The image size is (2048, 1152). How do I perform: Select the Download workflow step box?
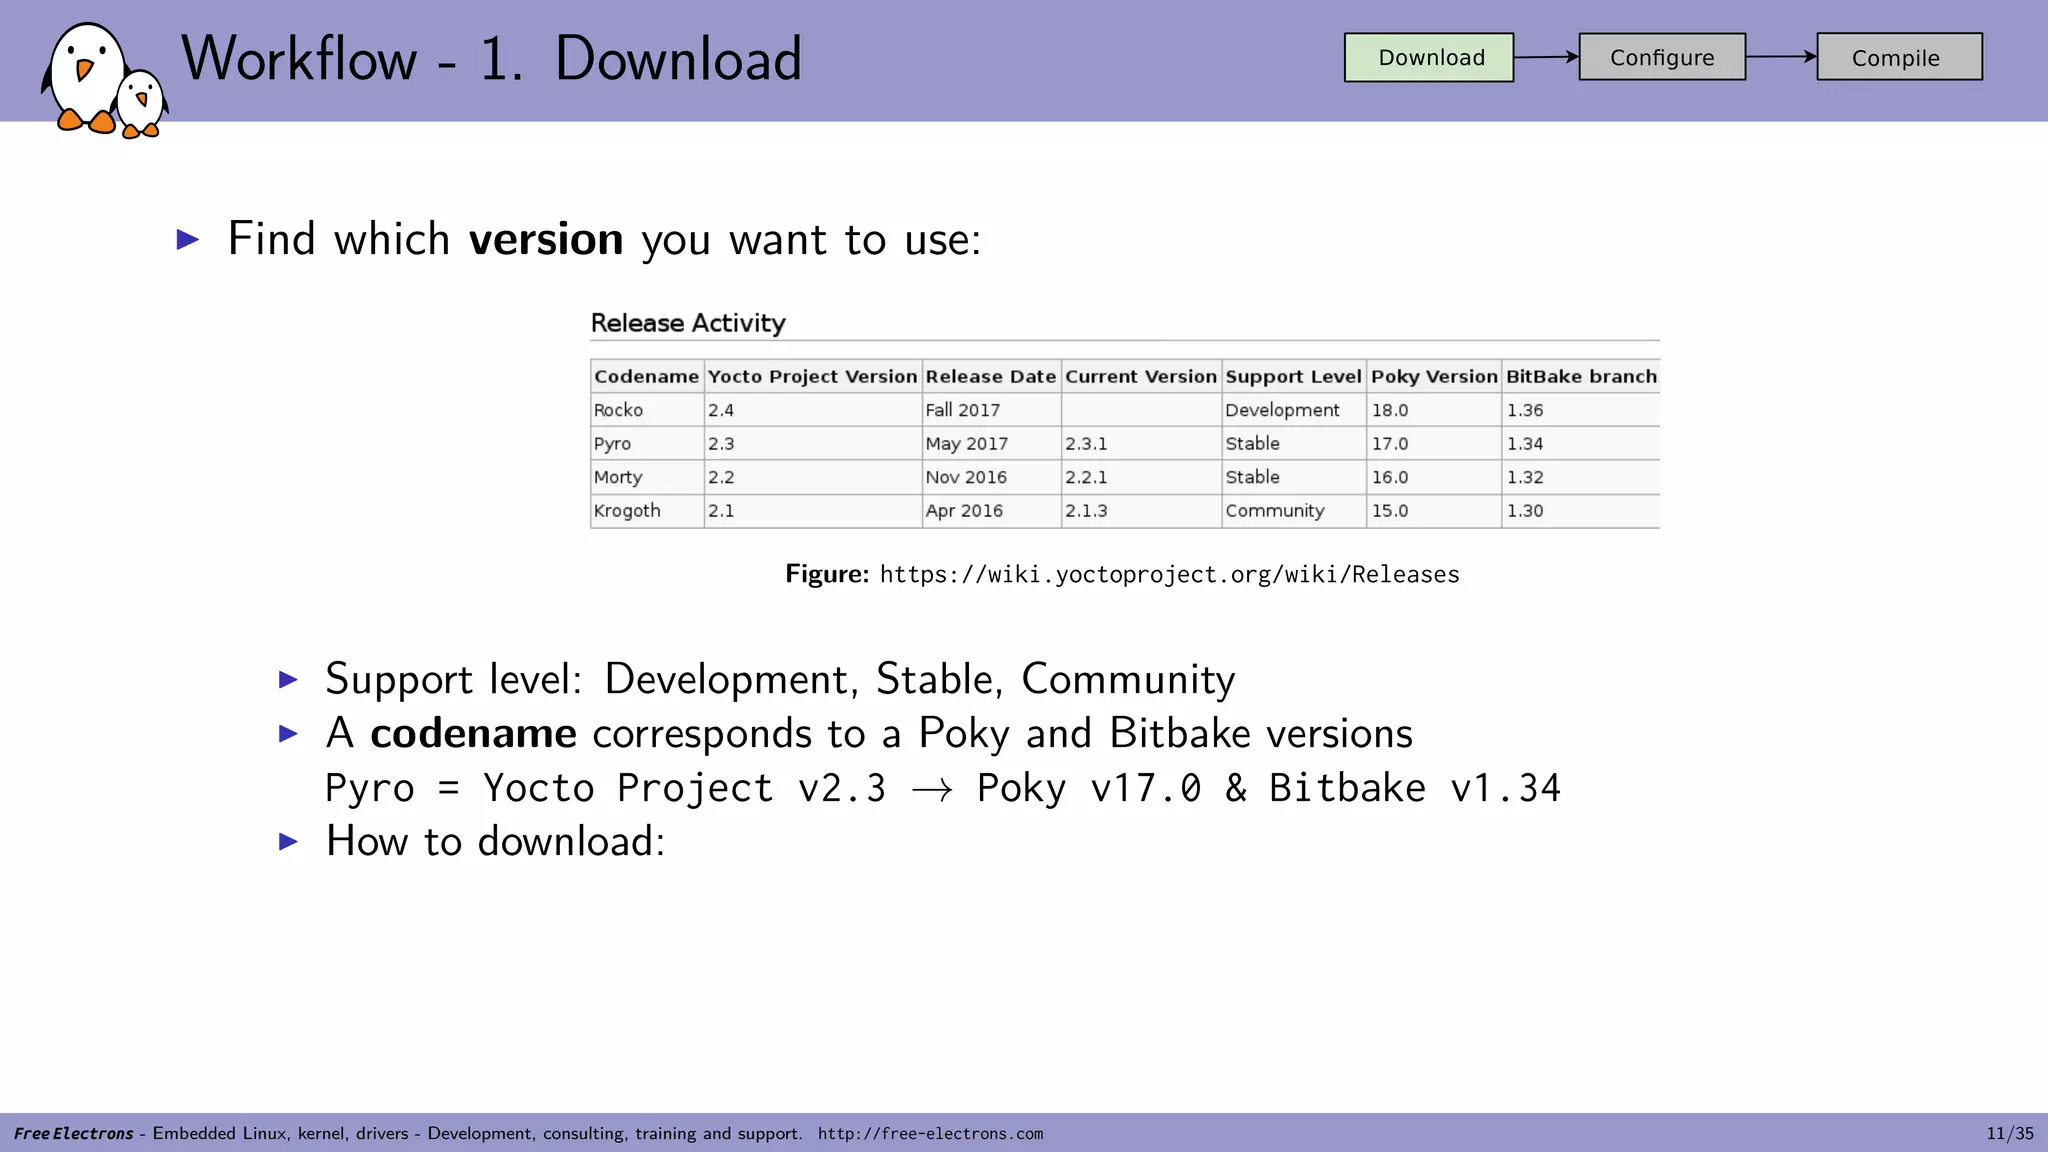pos(1429,57)
